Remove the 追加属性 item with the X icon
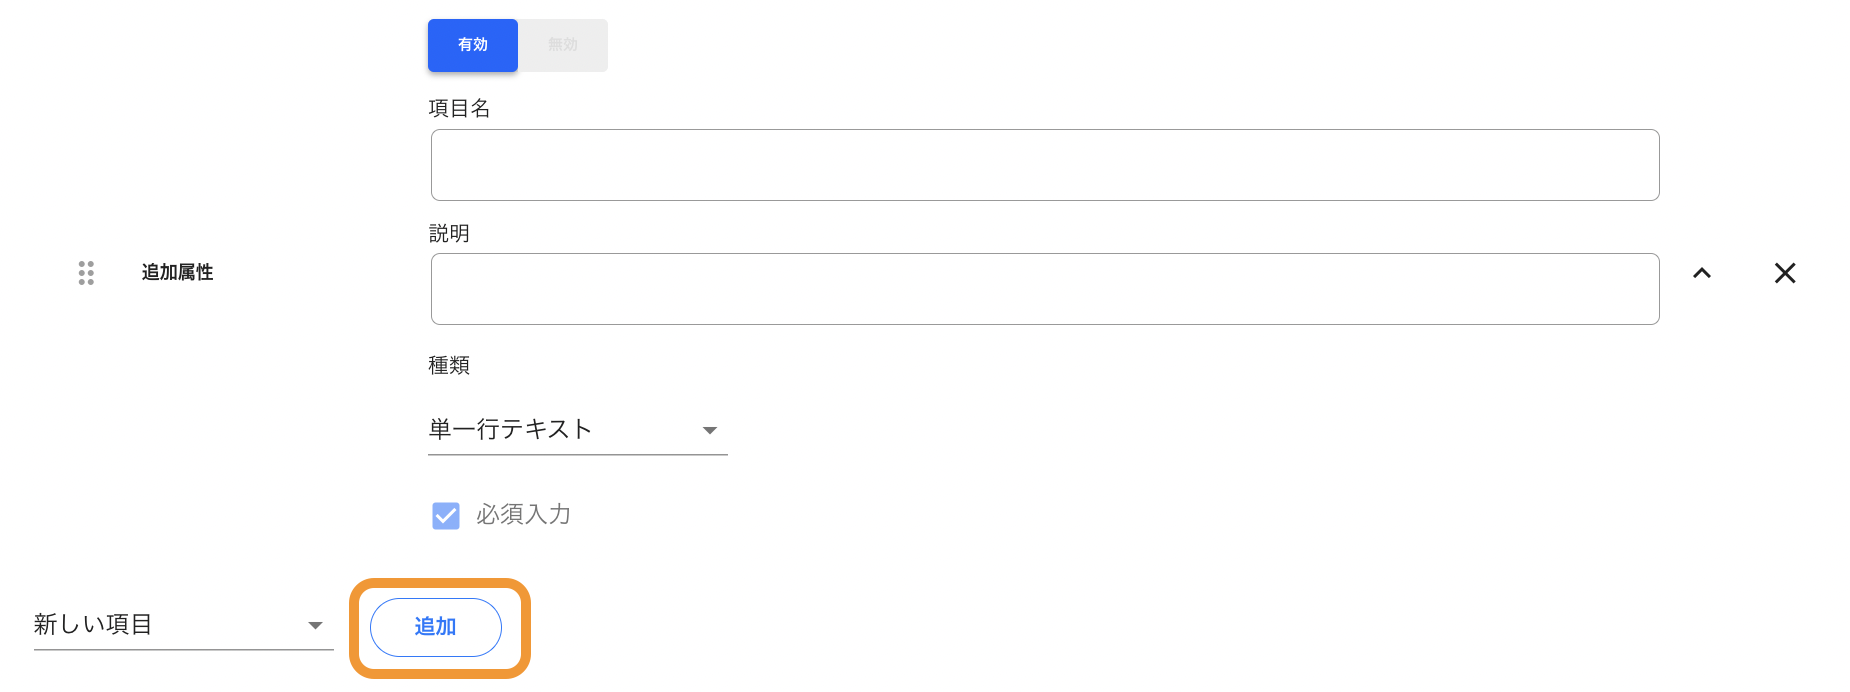1850x692 pixels. (1785, 273)
